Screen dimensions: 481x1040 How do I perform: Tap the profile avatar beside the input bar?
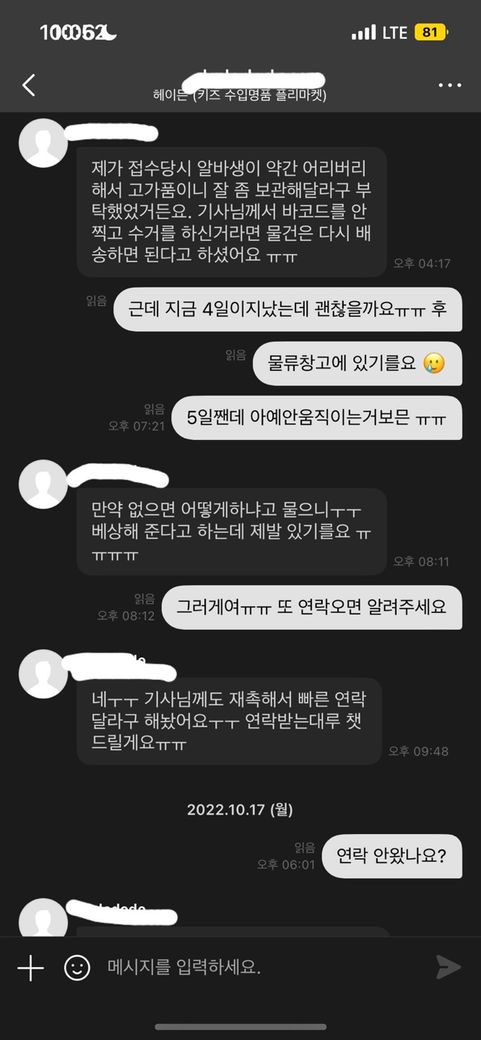(43, 918)
